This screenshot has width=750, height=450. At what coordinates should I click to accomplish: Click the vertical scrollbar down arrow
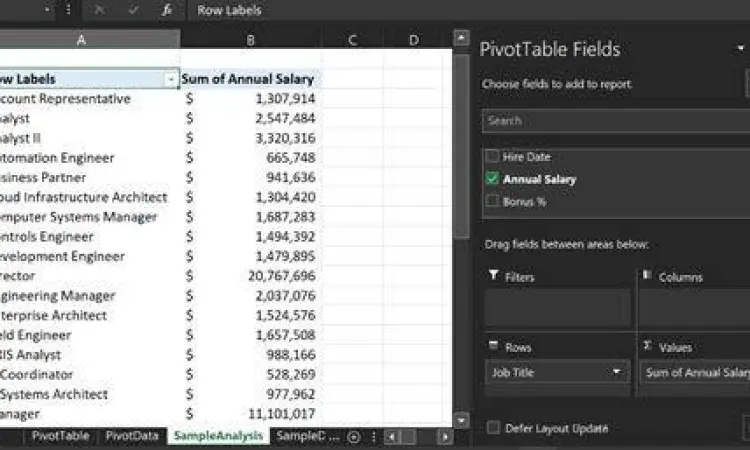point(461,421)
